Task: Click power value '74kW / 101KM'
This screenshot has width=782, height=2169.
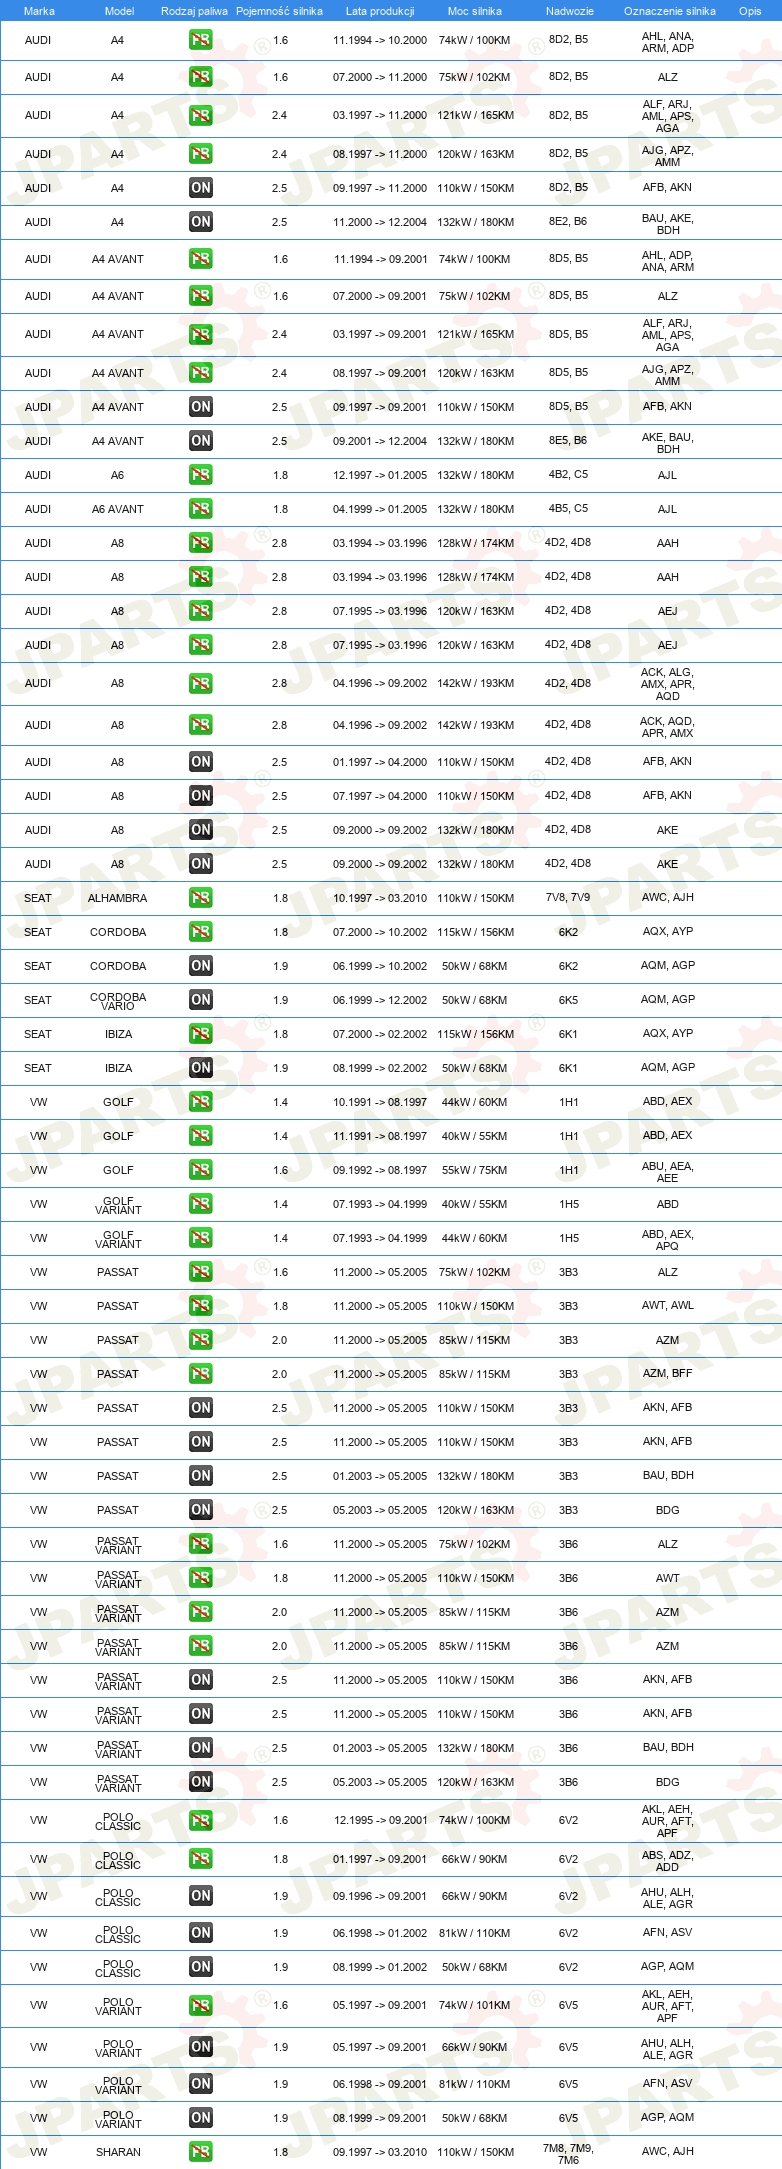Action: point(475,2005)
